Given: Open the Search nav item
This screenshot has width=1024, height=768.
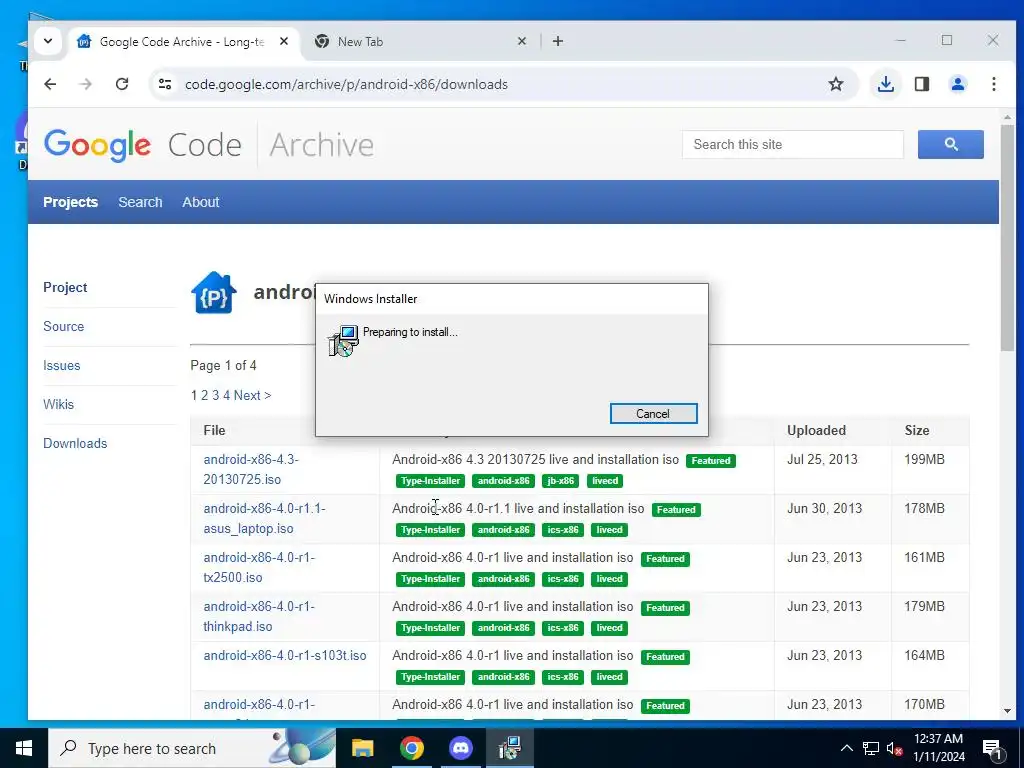Looking at the screenshot, I should point(140,202).
